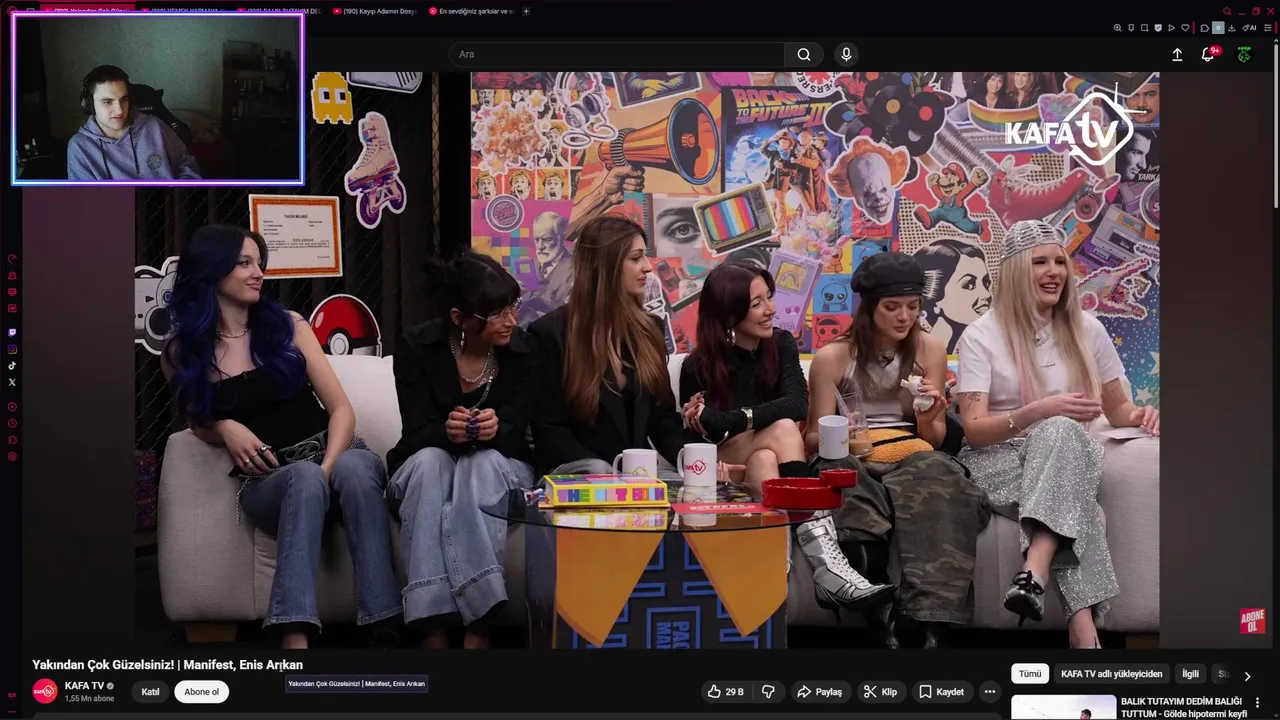
Task: Open the YouTube account avatar
Action: (1244, 55)
